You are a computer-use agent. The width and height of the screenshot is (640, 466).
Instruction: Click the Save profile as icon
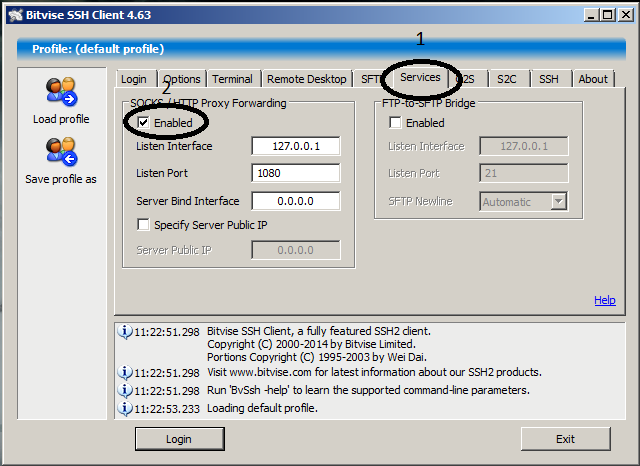coord(61,152)
